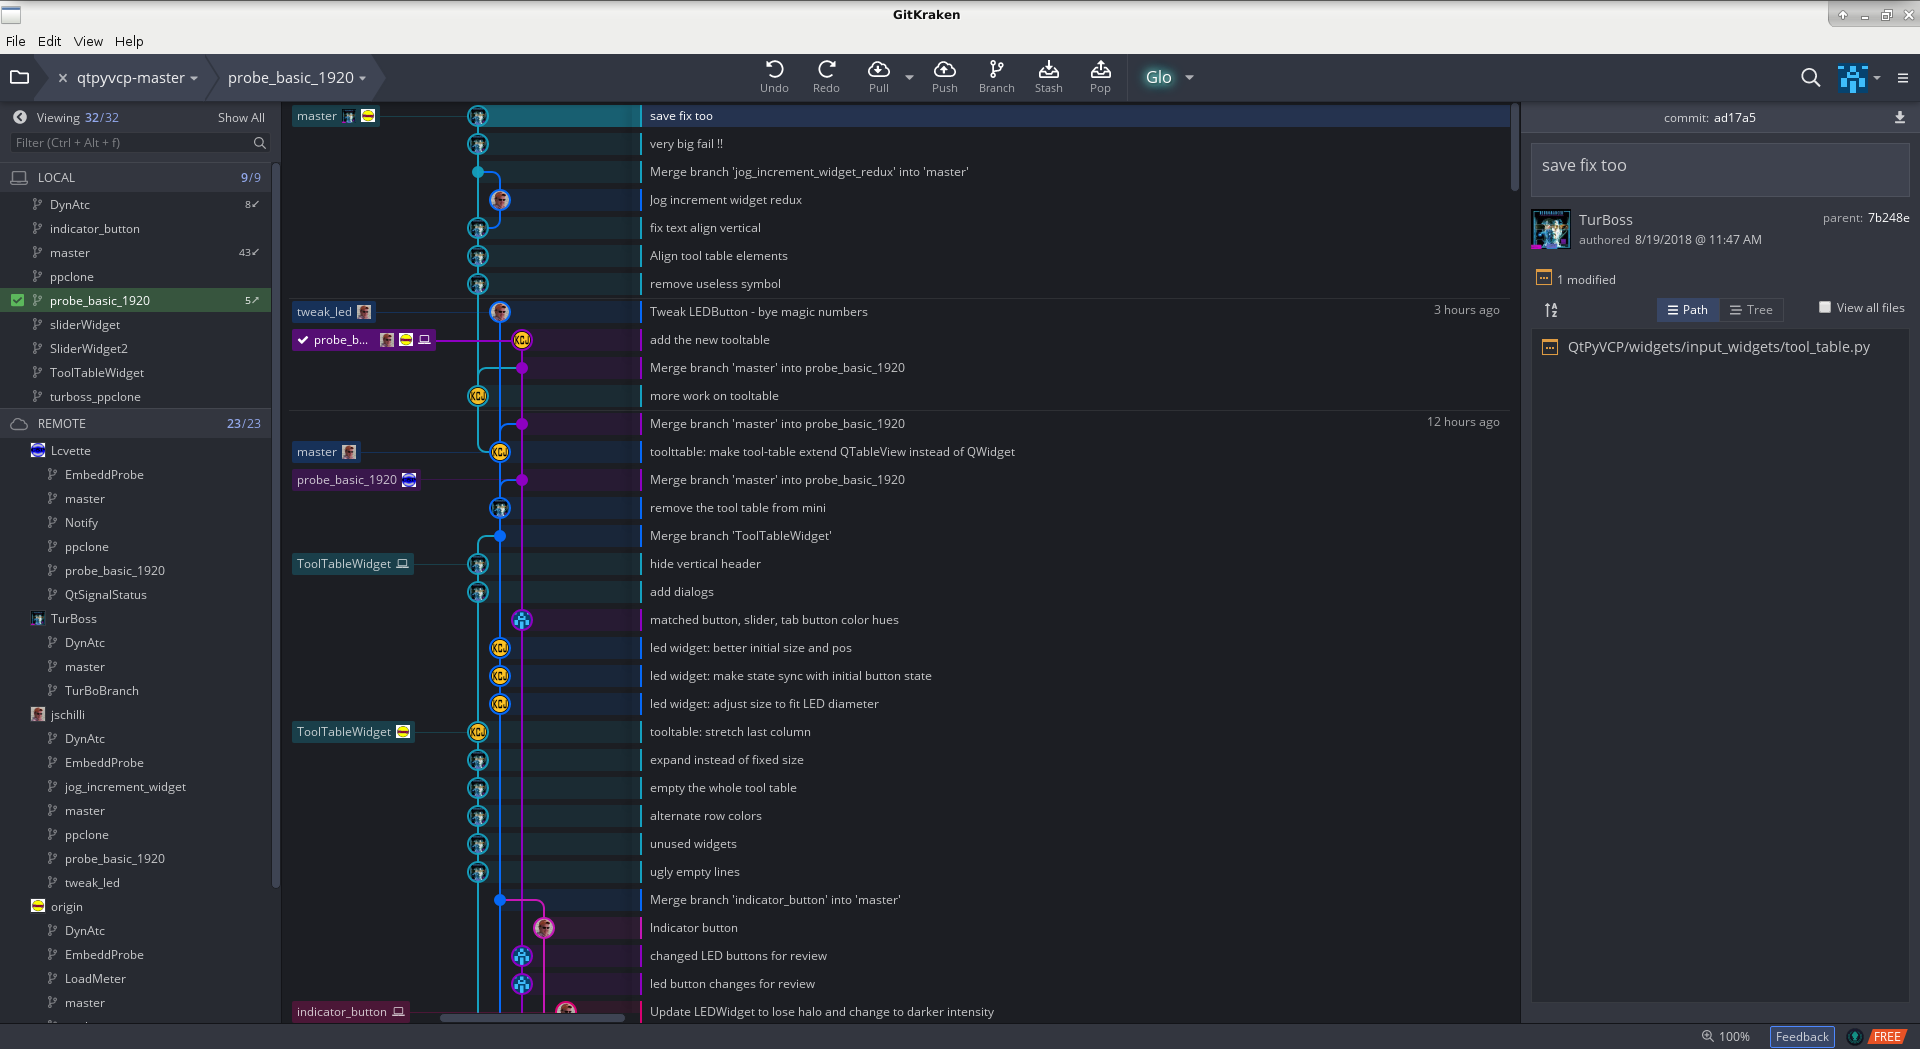1920x1049 pixels.
Task: Collapse the REMOTE section
Action: click(135, 424)
